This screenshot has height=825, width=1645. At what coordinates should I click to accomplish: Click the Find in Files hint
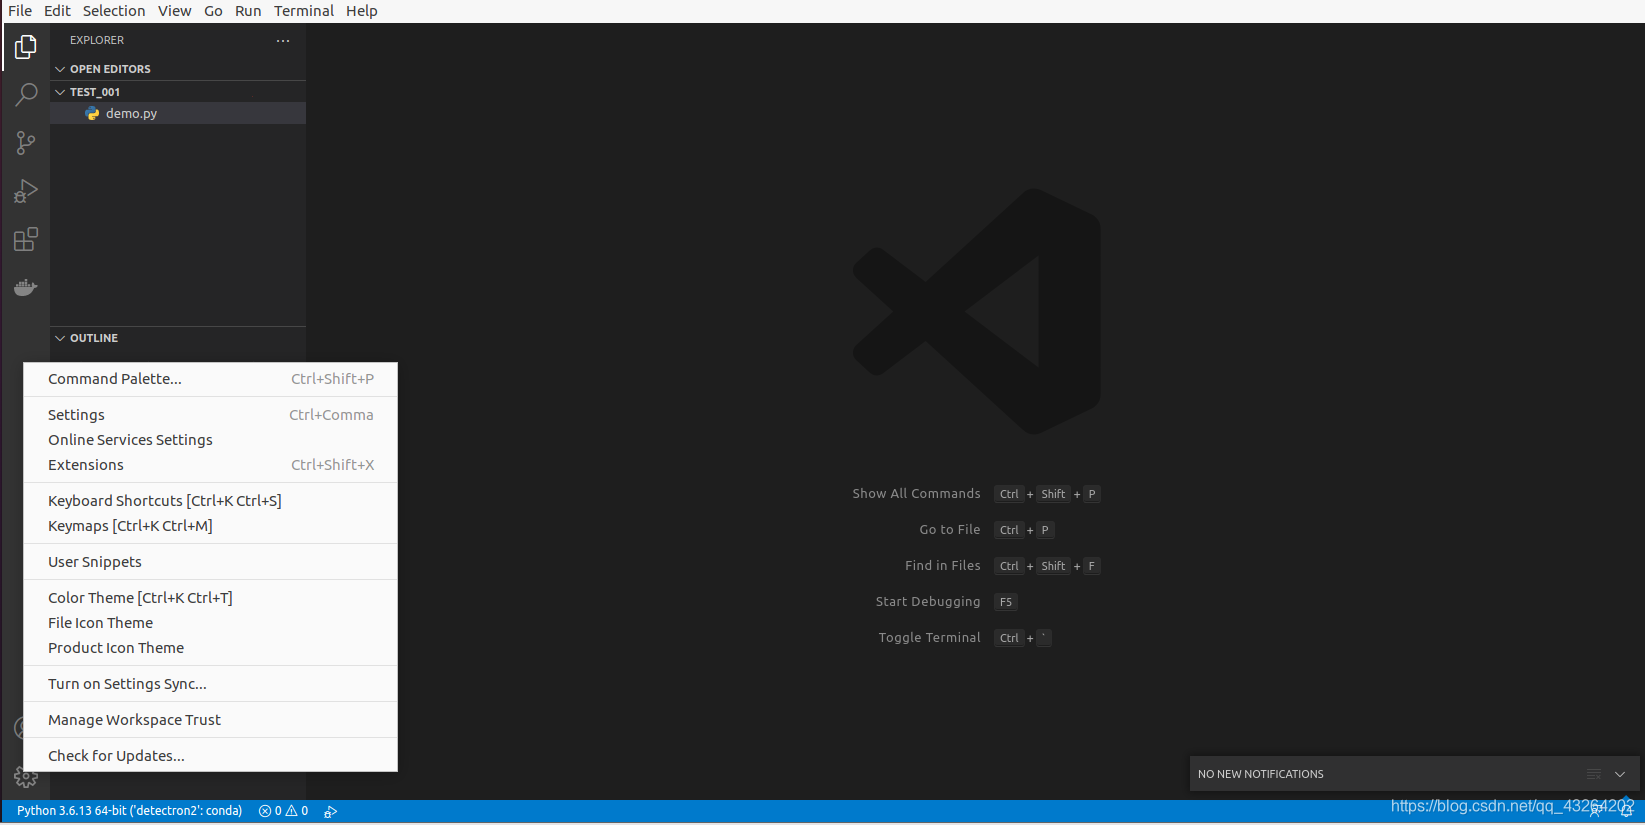(x=943, y=566)
